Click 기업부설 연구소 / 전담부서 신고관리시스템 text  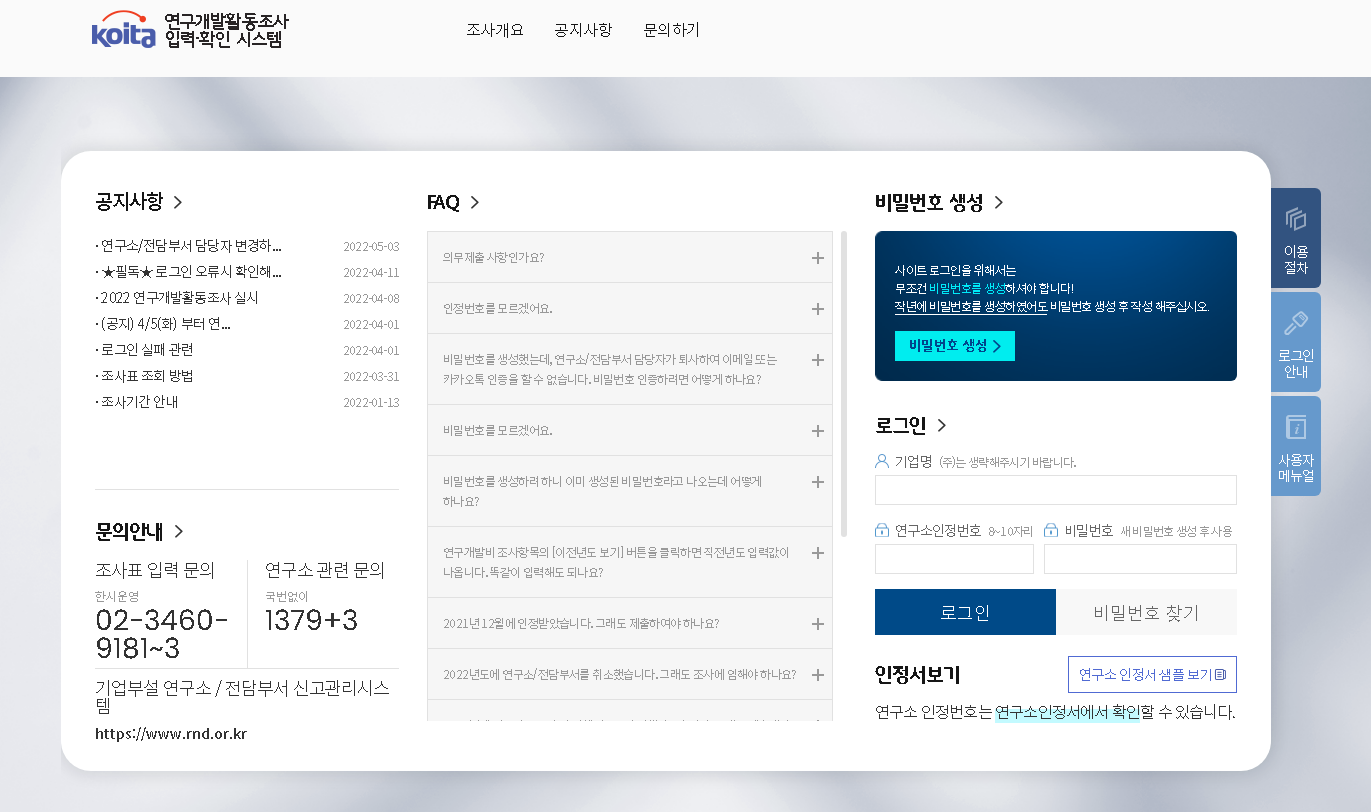[x=242, y=697]
